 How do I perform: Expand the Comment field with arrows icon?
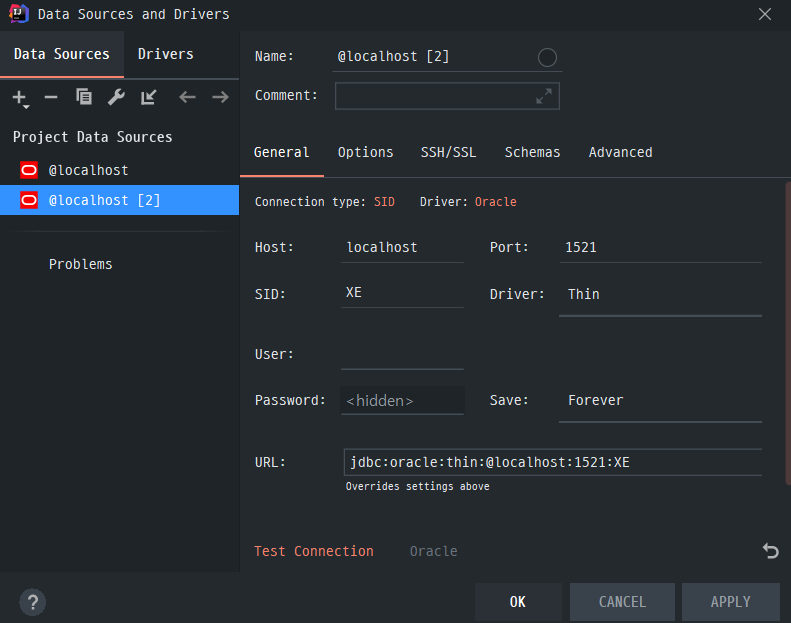544,96
